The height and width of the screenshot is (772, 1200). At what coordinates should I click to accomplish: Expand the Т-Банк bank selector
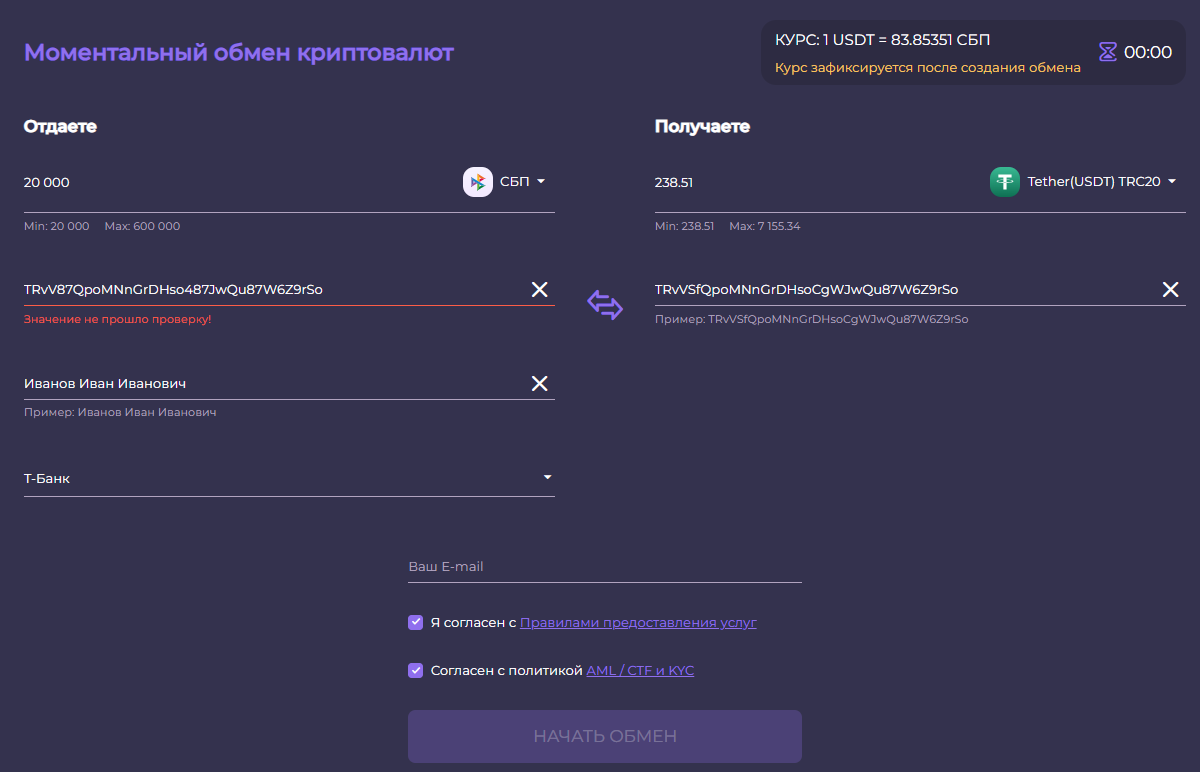[x=289, y=478]
